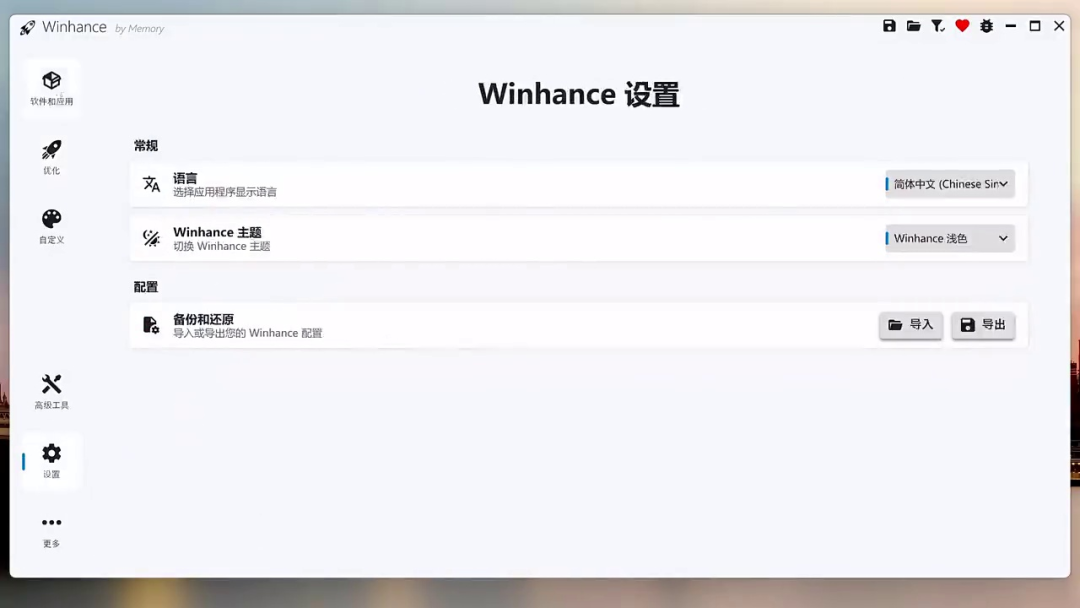
Task: Open the 软件和应用 section in the sidebar
Action: (52, 88)
